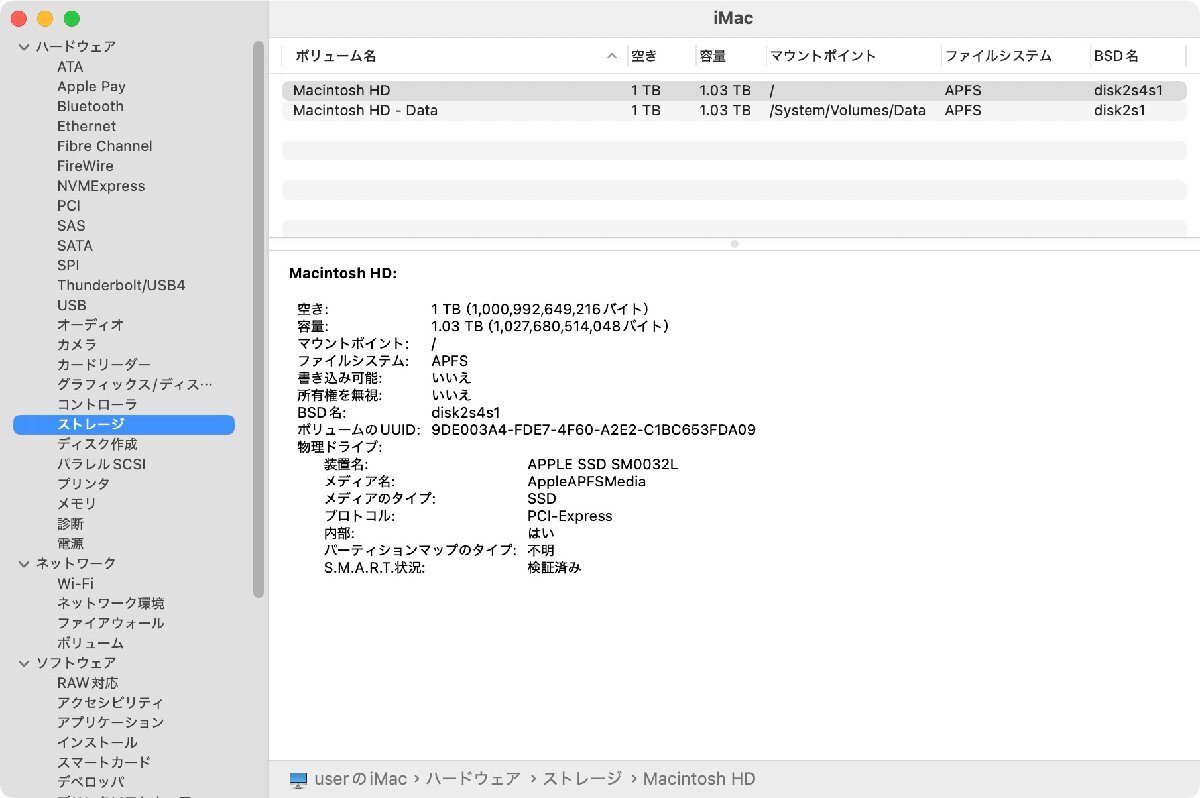Collapse the ソフトウェア section
The image size is (1200, 798).
[x=24, y=663]
